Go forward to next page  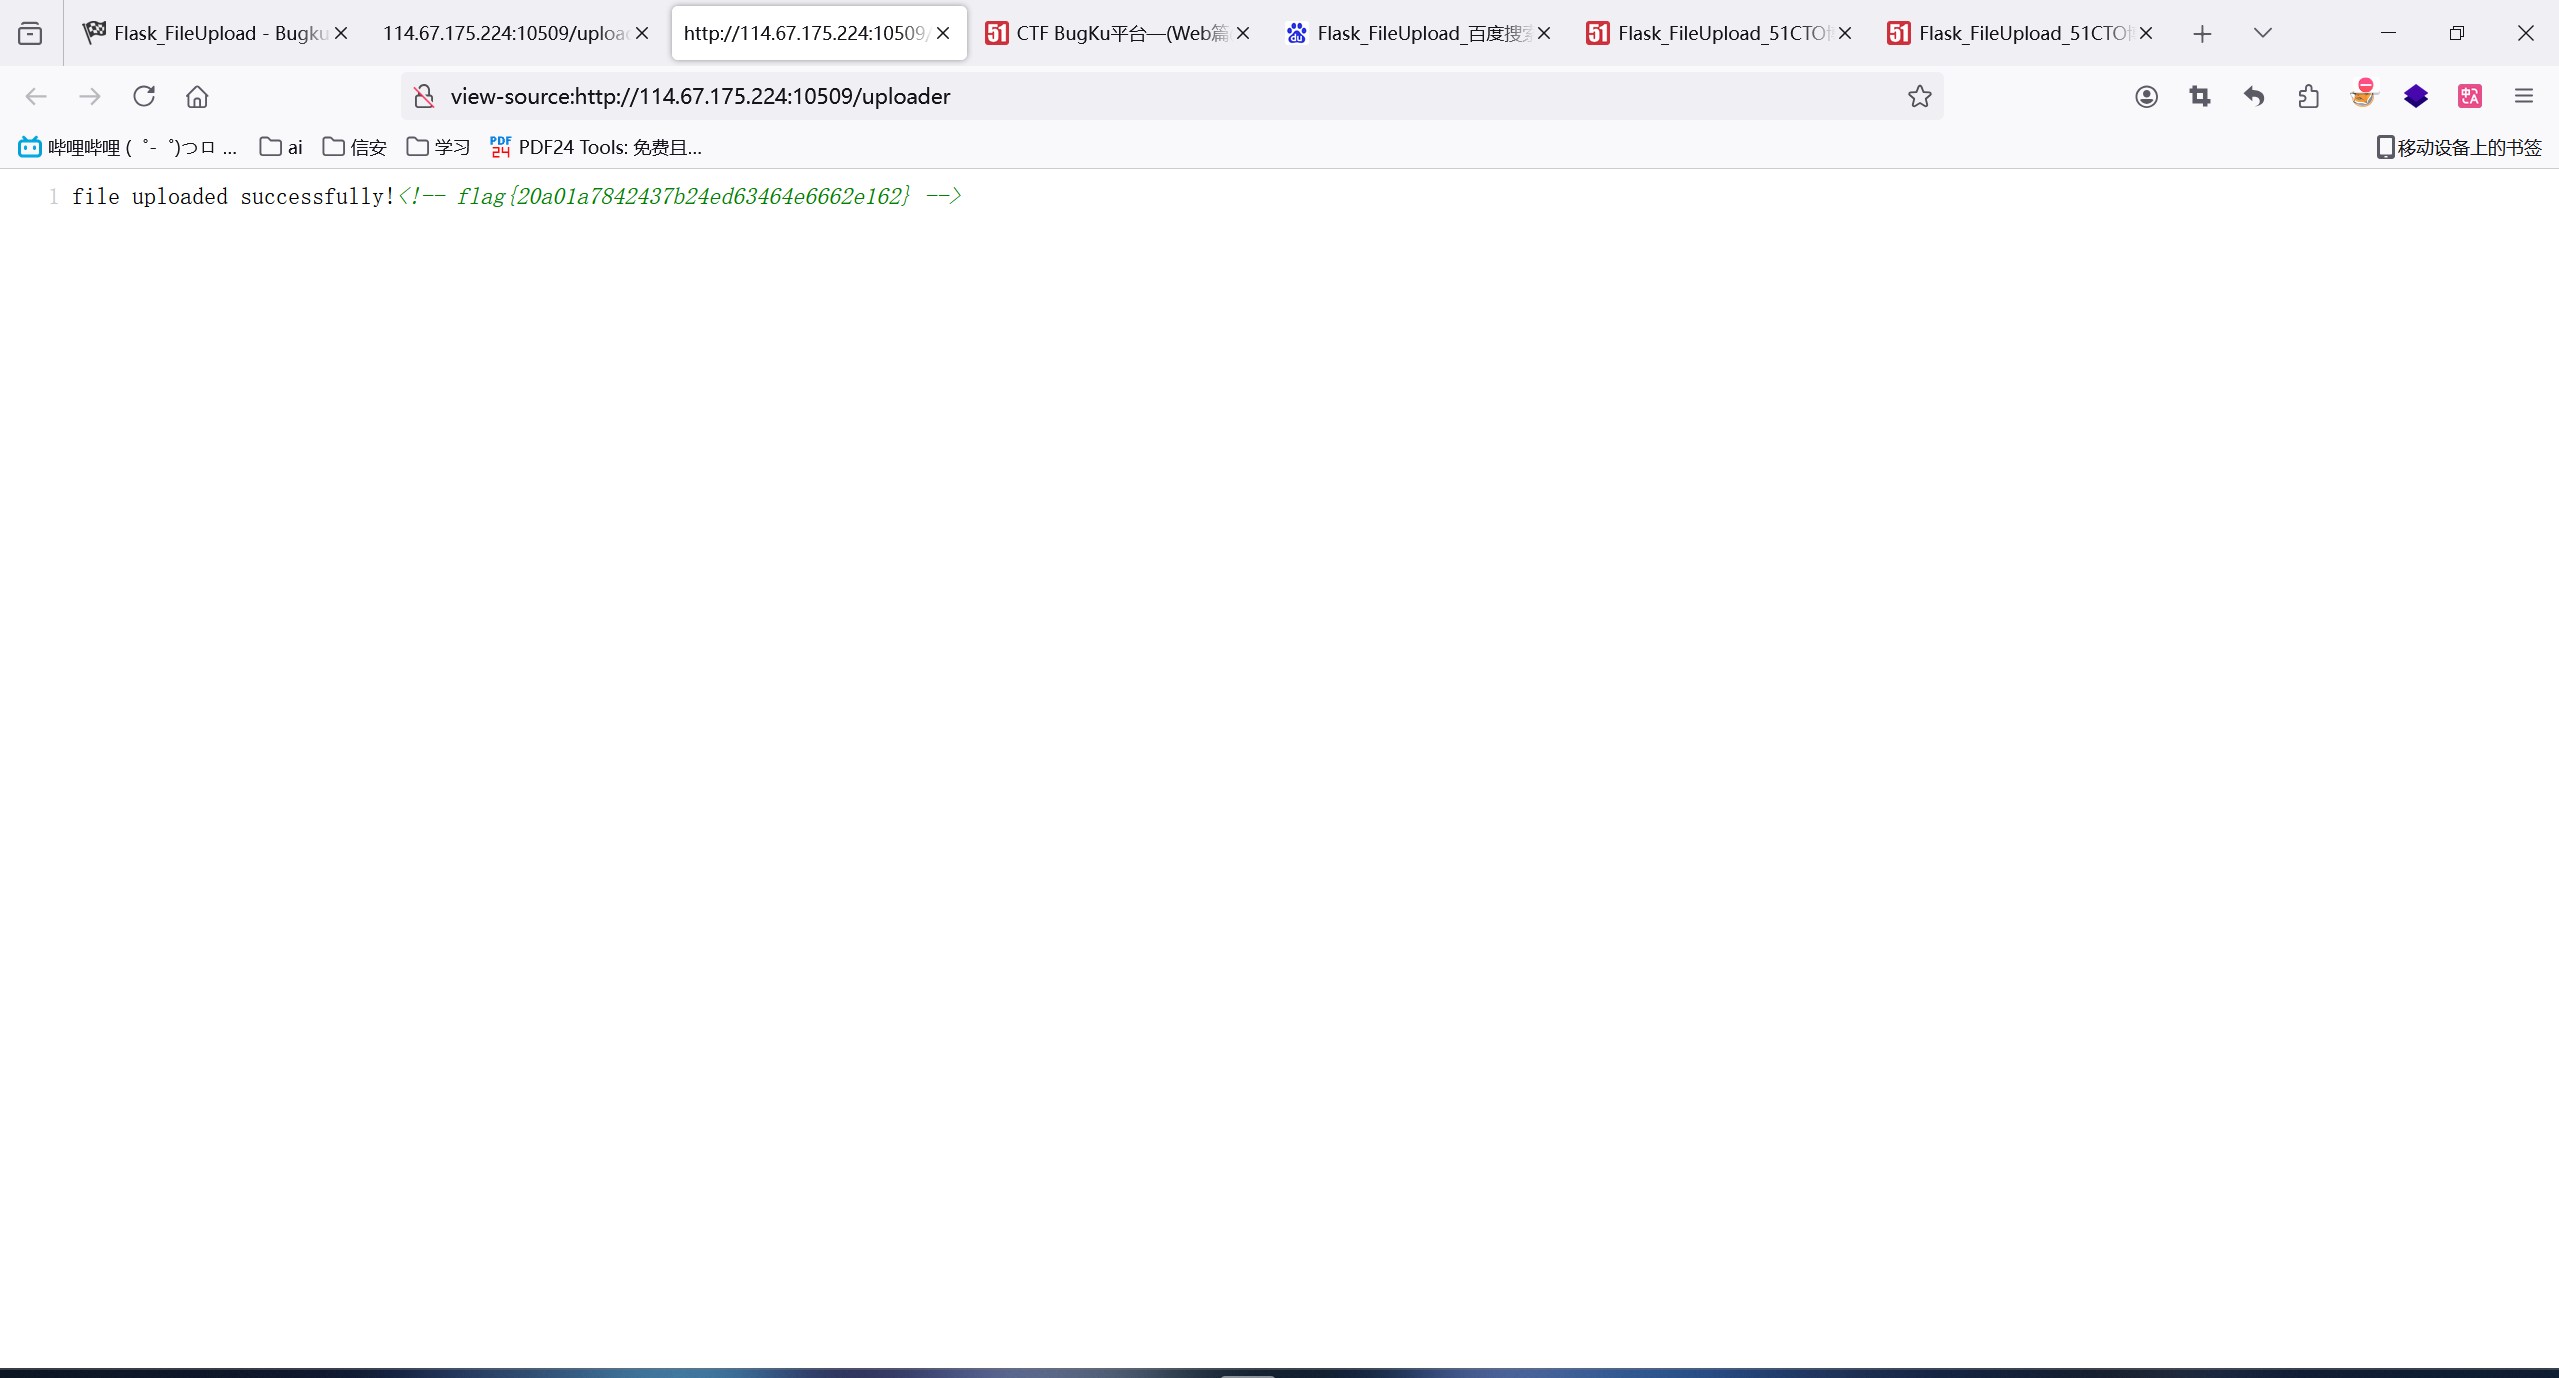pyautogui.click(x=90, y=96)
